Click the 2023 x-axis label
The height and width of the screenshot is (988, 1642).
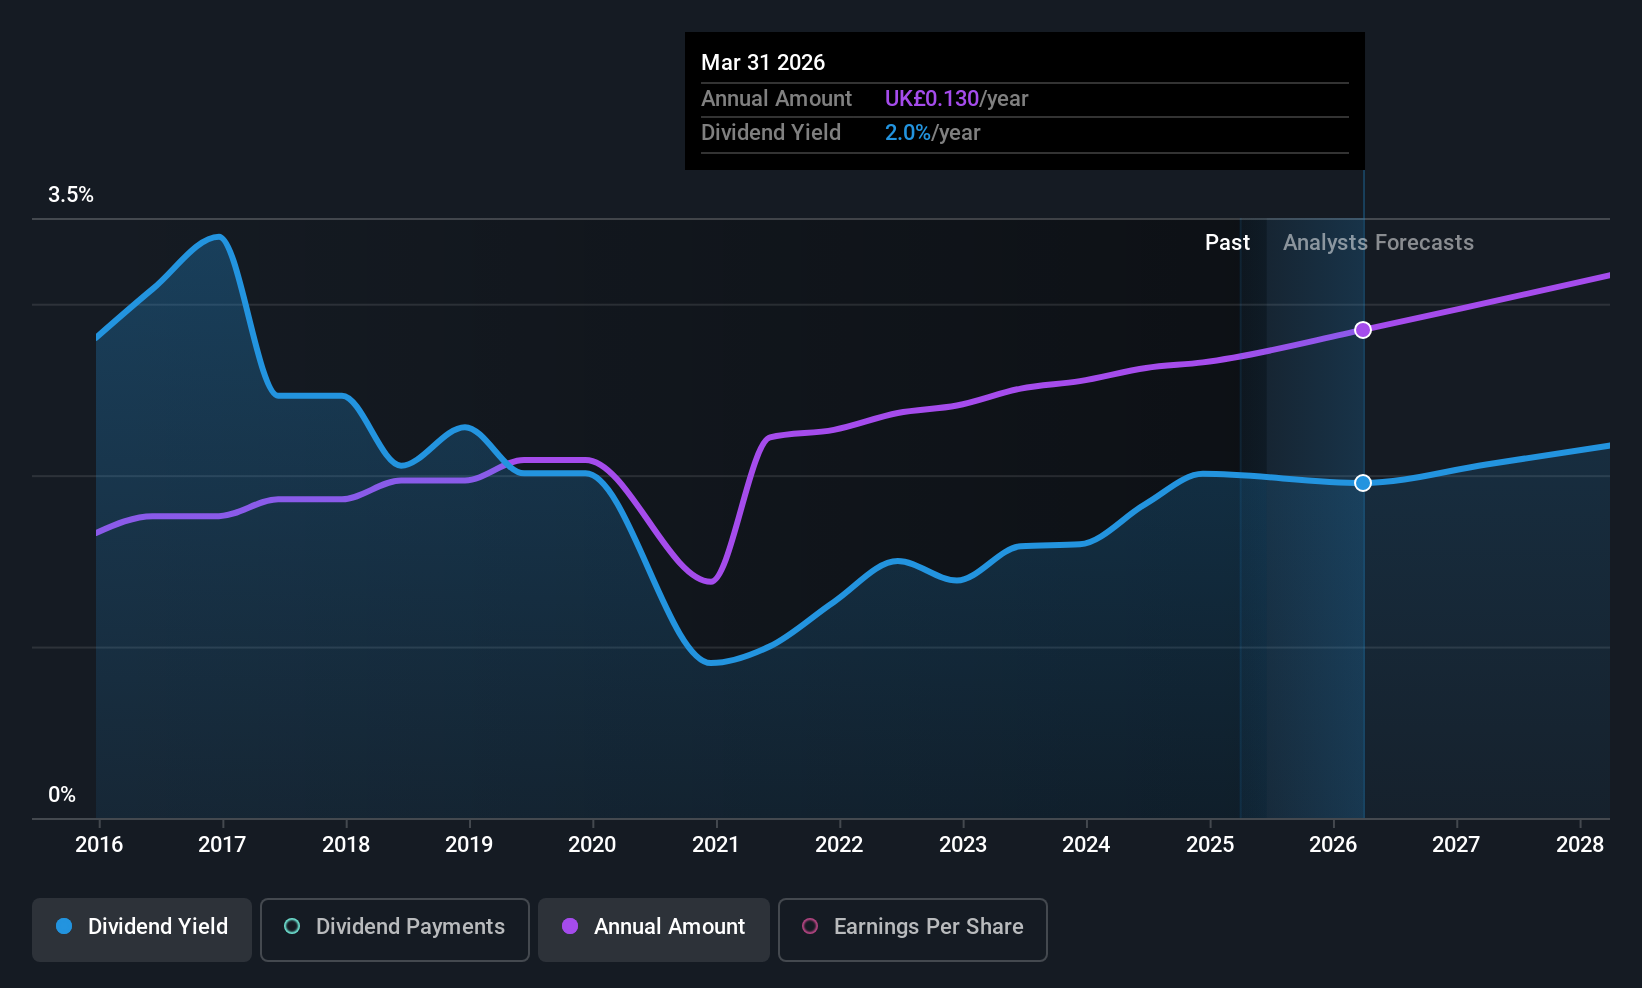tap(963, 844)
